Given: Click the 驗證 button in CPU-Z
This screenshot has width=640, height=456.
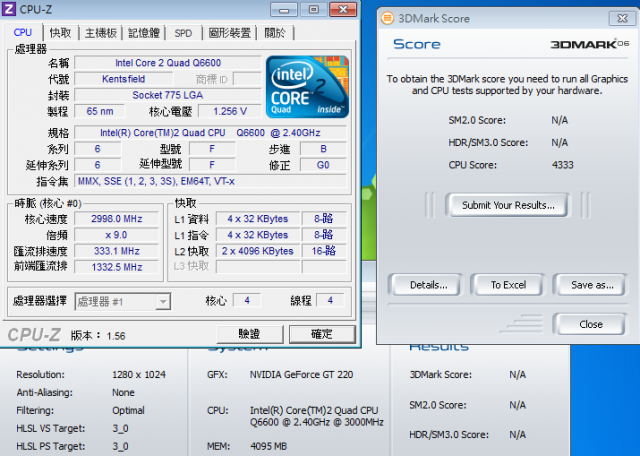Looking at the screenshot, I should click(249, 334).
